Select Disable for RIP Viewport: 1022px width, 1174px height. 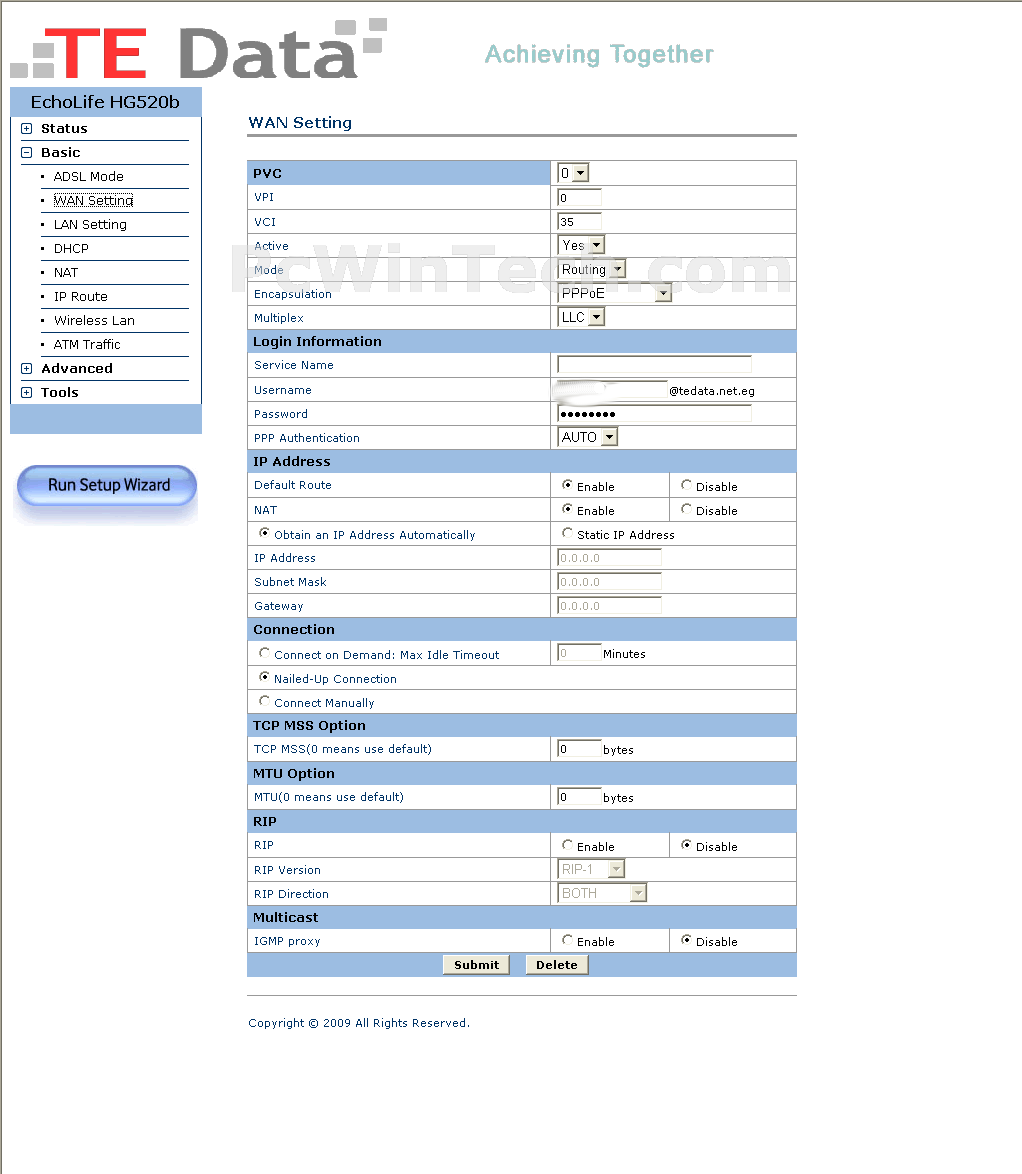coord(686,845)
